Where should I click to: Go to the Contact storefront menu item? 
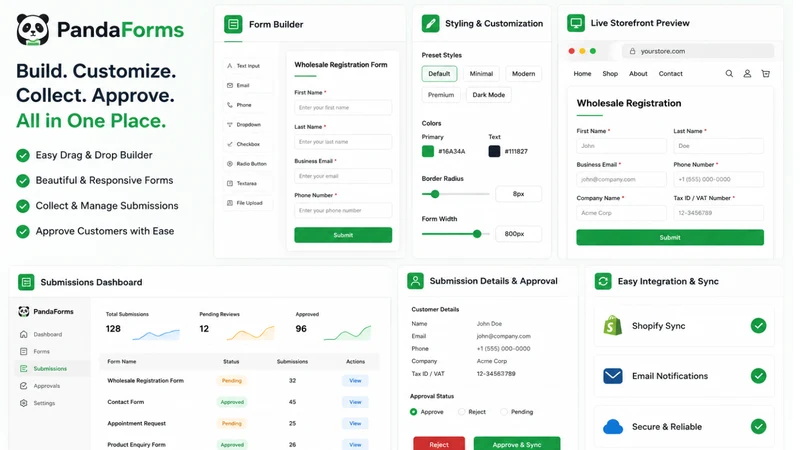(x=670, y=73)
